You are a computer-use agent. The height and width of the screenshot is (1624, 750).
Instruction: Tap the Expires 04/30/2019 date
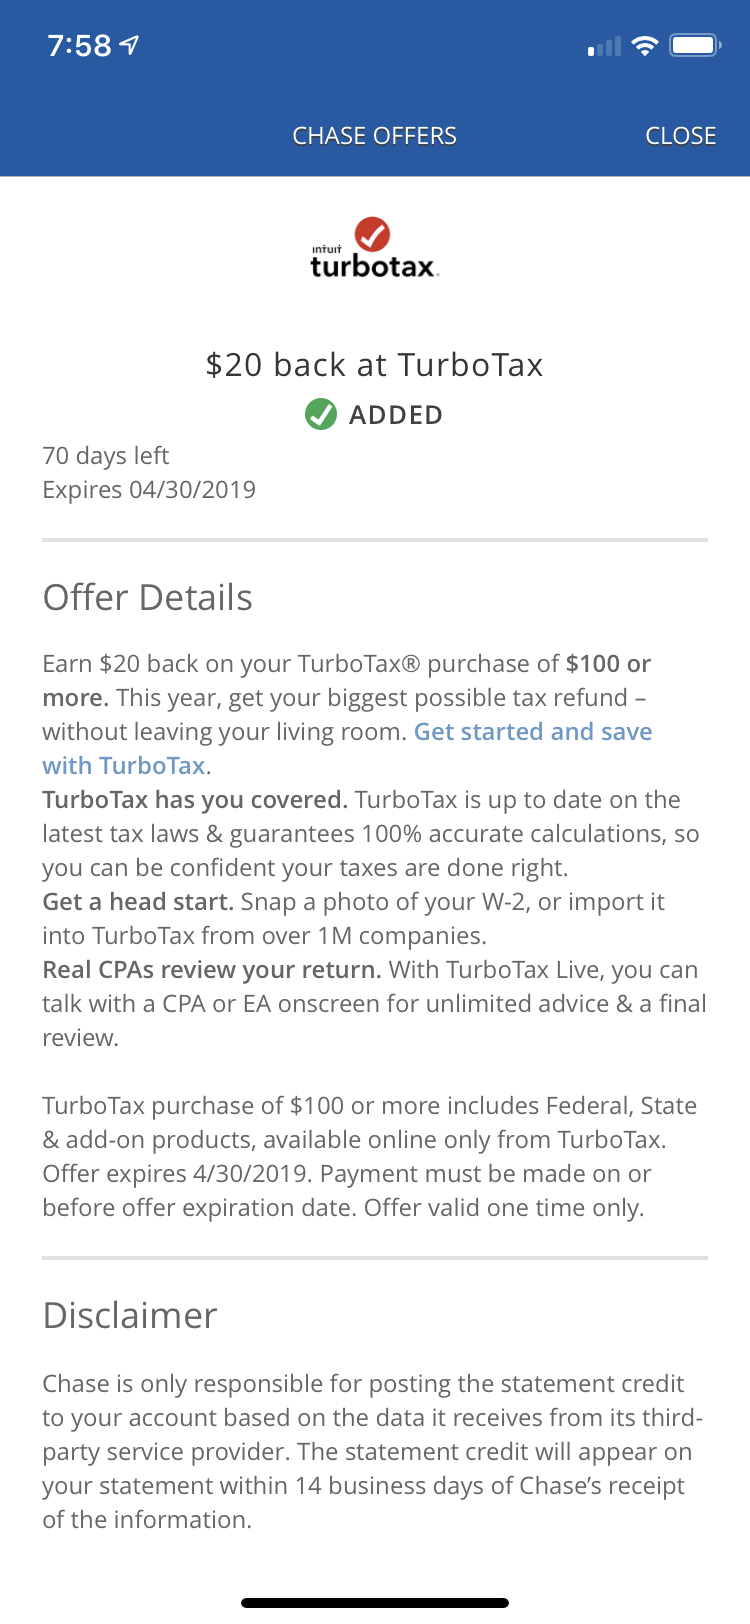tap(149, 490)
